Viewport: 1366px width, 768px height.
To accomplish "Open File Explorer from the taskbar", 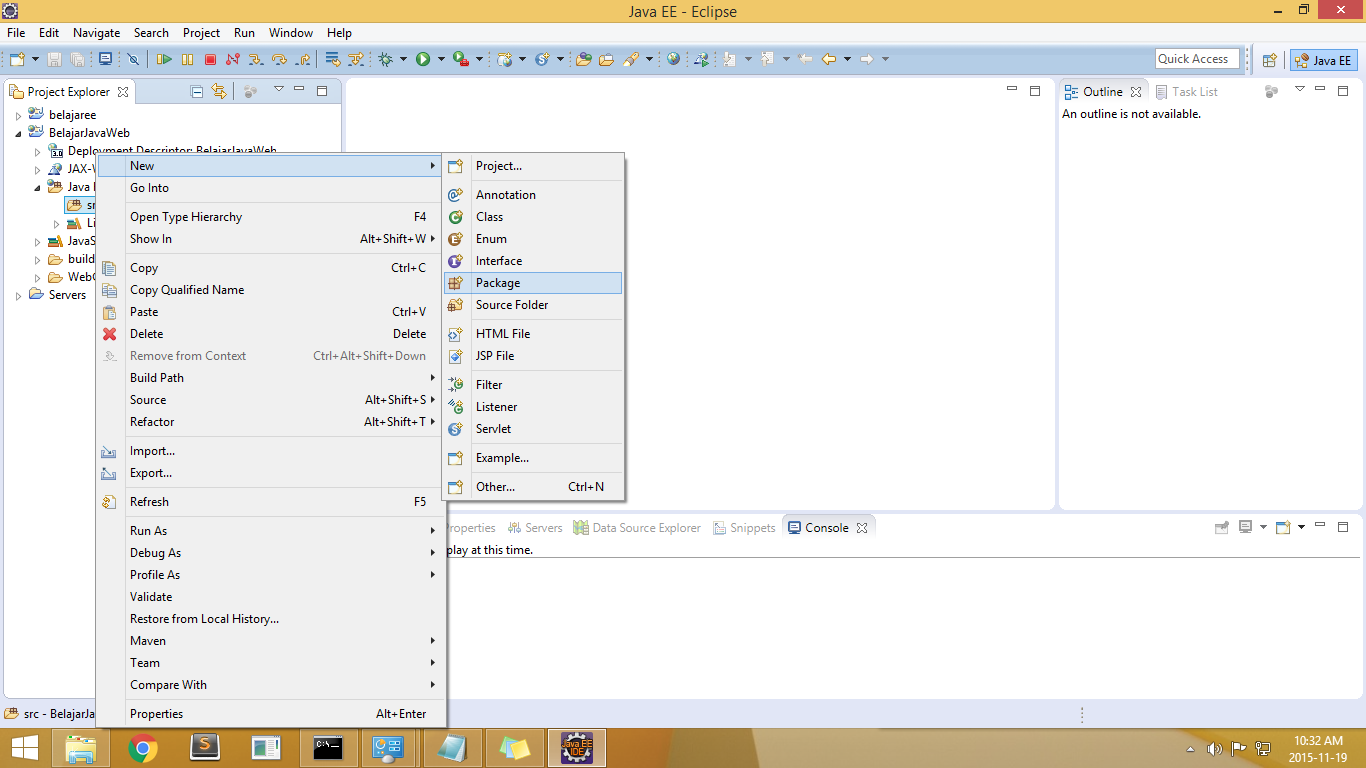I will (x=81, y=748).
